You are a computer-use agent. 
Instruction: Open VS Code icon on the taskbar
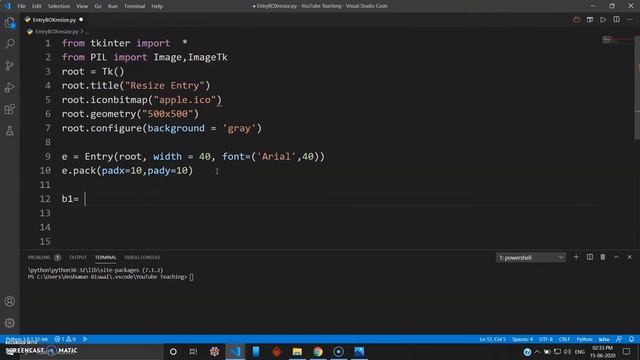(x=236, y=351)
